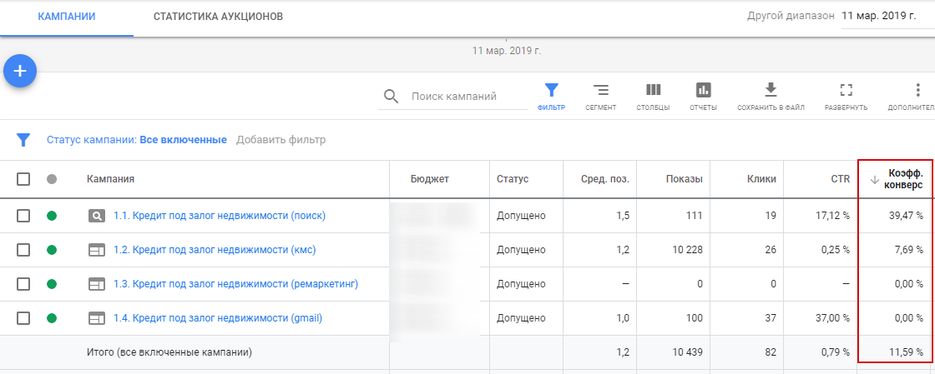The width and height of the screenshot is (935, 374).
Task: Switch to the Статистика аукционов tab
Action: coord(218,17)
